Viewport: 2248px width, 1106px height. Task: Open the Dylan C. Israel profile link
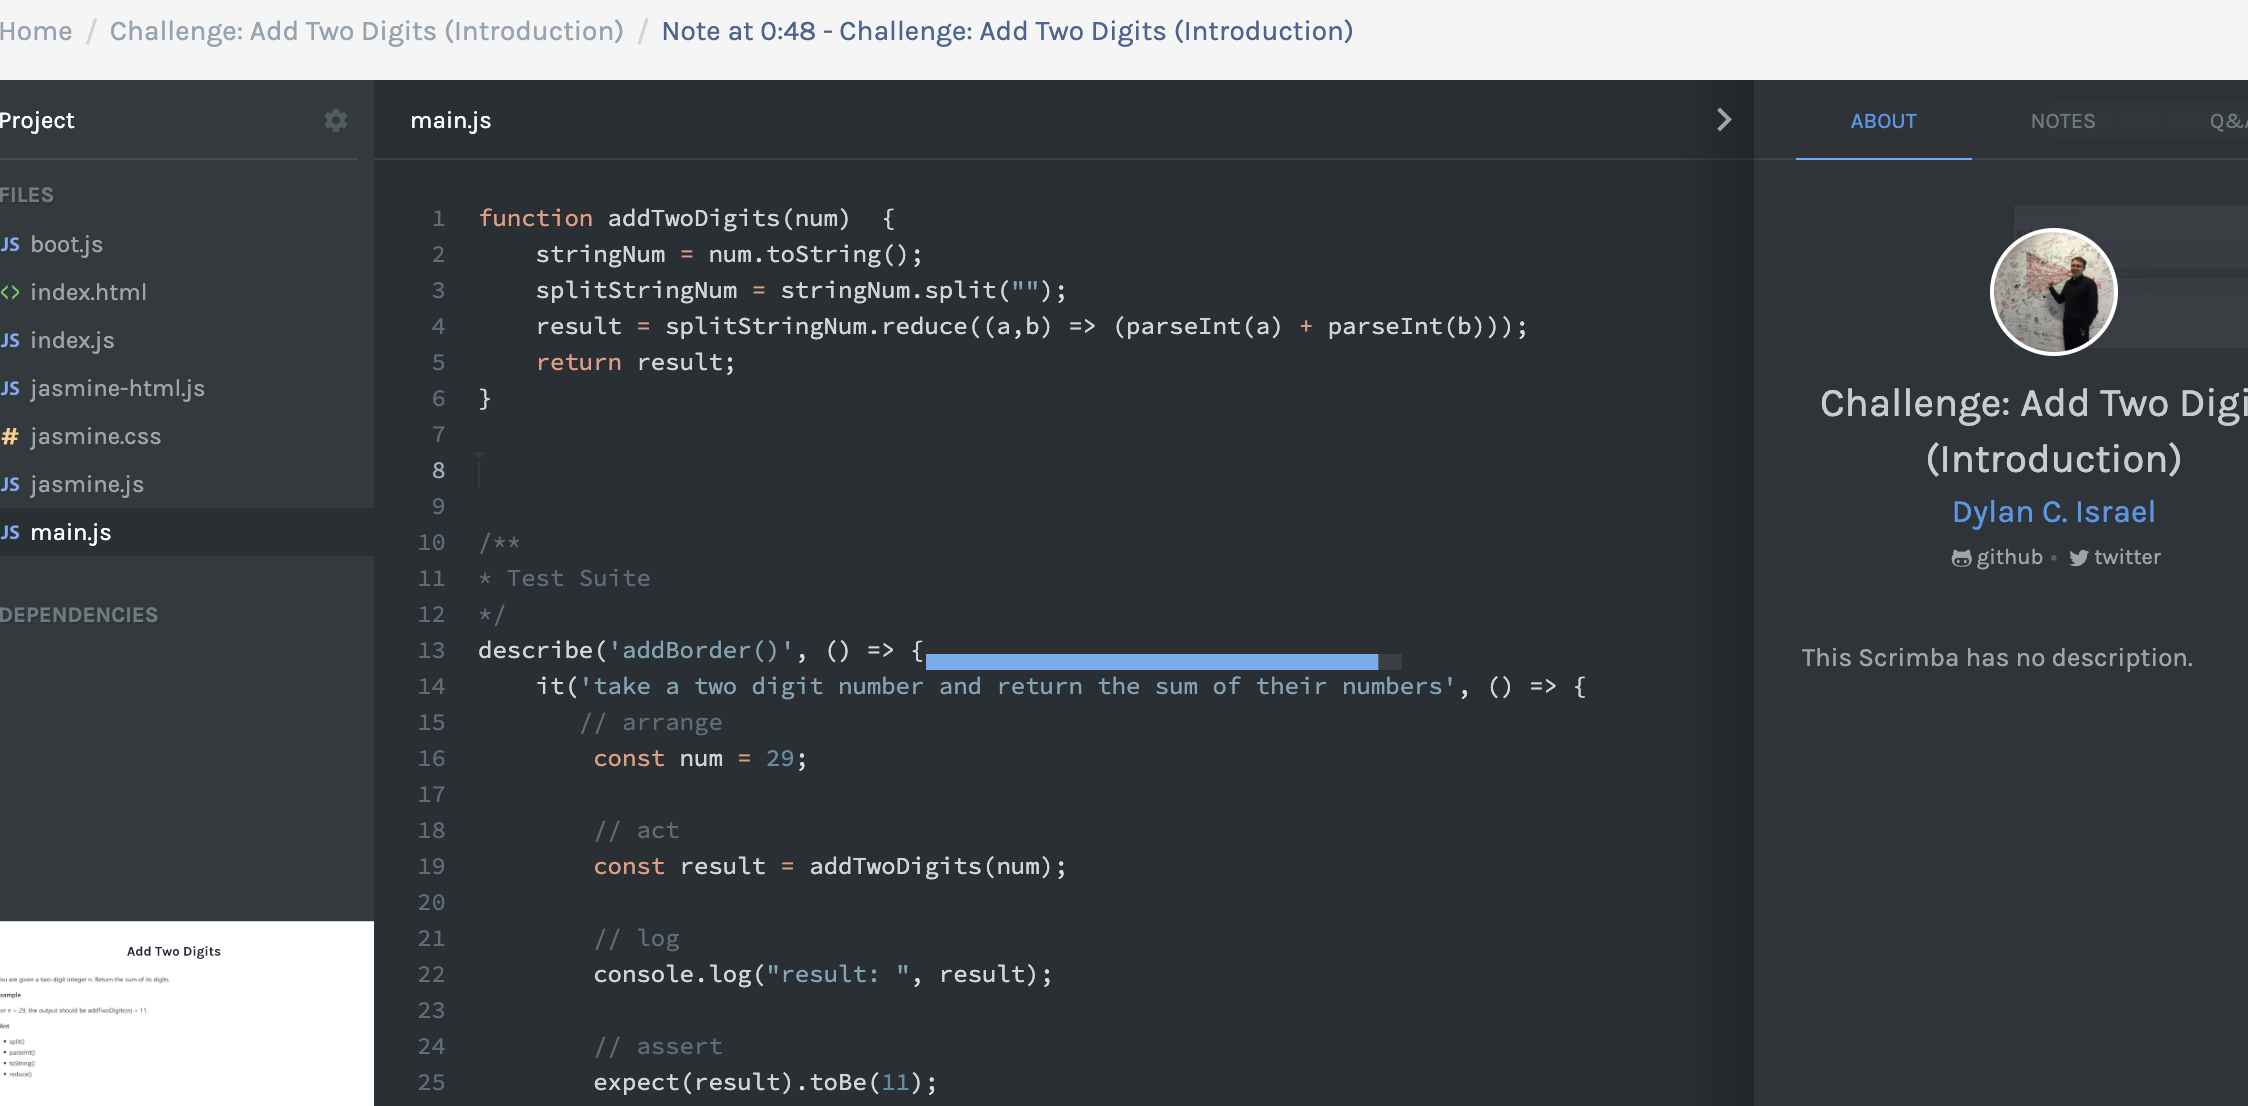[2054, 511]
